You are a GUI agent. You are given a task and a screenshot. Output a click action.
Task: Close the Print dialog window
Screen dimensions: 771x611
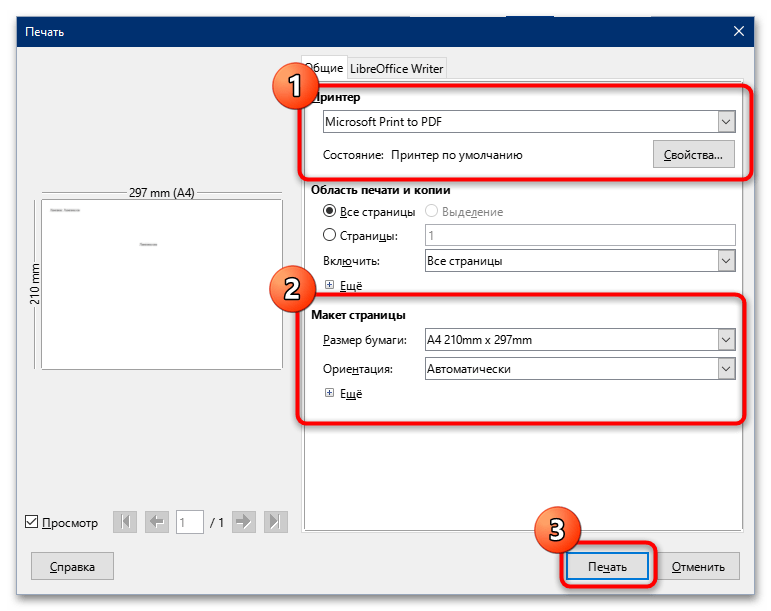point(739,32)
